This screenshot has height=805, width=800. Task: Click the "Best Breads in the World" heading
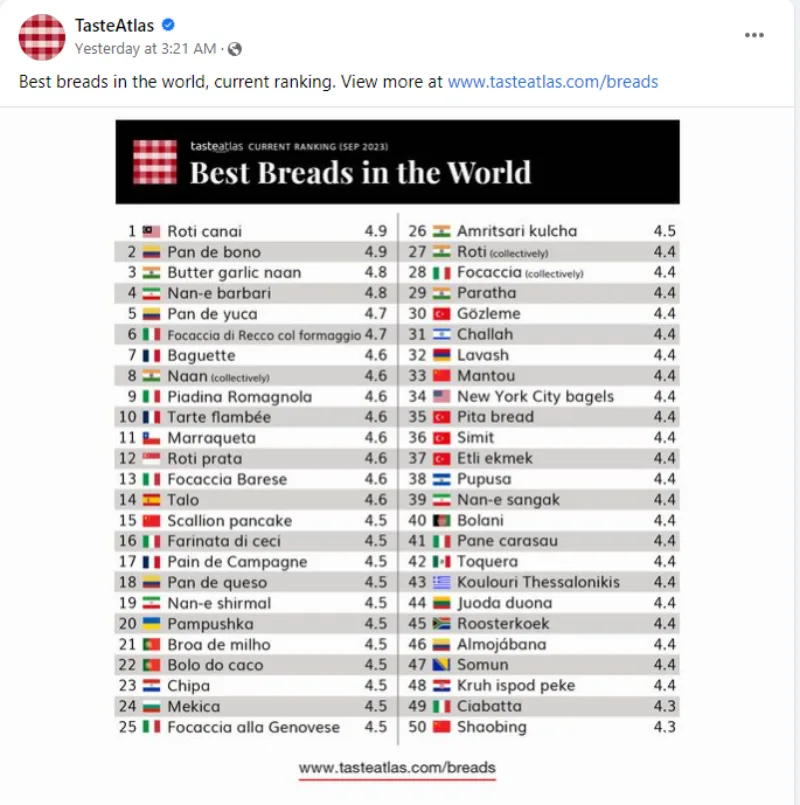360,172
